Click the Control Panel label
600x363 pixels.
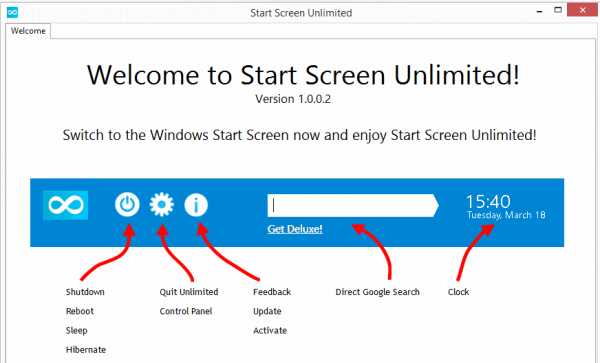point(186,311)
